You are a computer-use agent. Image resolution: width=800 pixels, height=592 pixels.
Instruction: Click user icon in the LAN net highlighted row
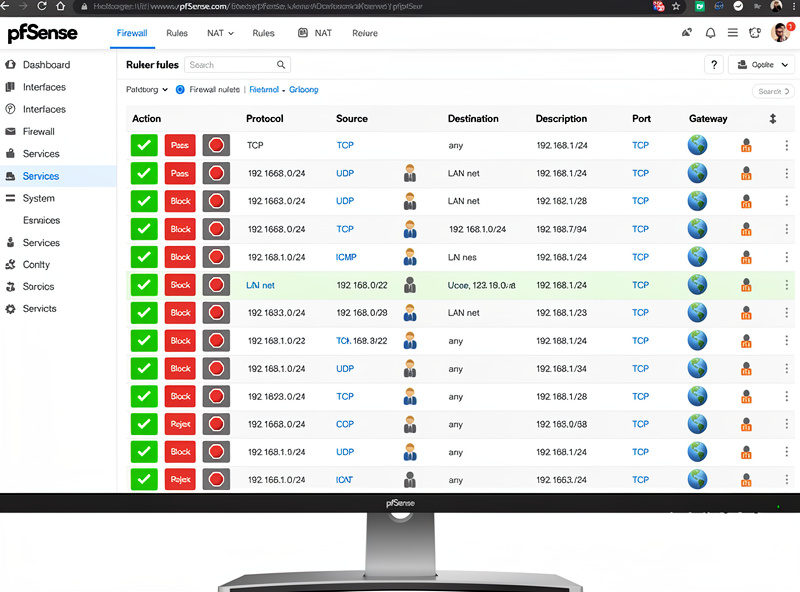[410, 285]
